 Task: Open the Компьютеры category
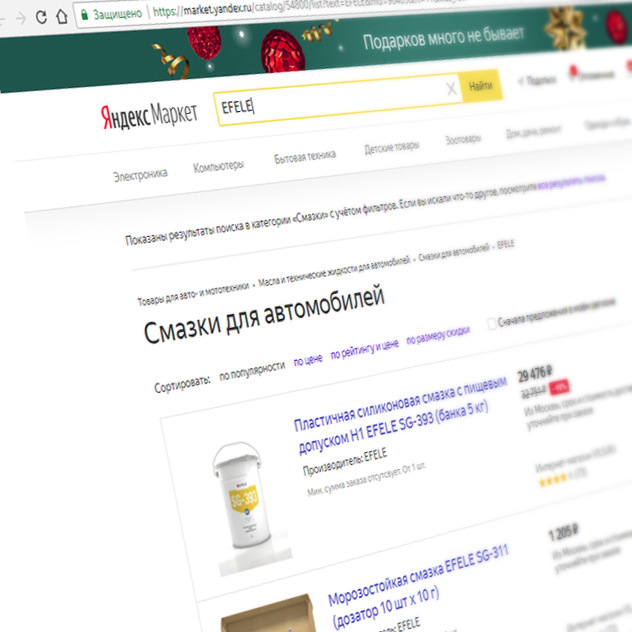(x=218, y=166)
